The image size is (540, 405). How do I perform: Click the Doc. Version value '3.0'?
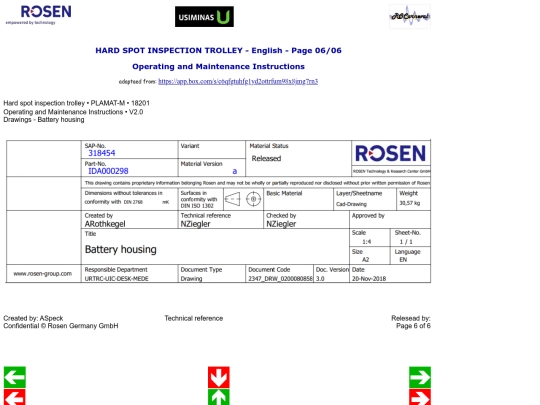pyautogui.click(x=320, y=279)
